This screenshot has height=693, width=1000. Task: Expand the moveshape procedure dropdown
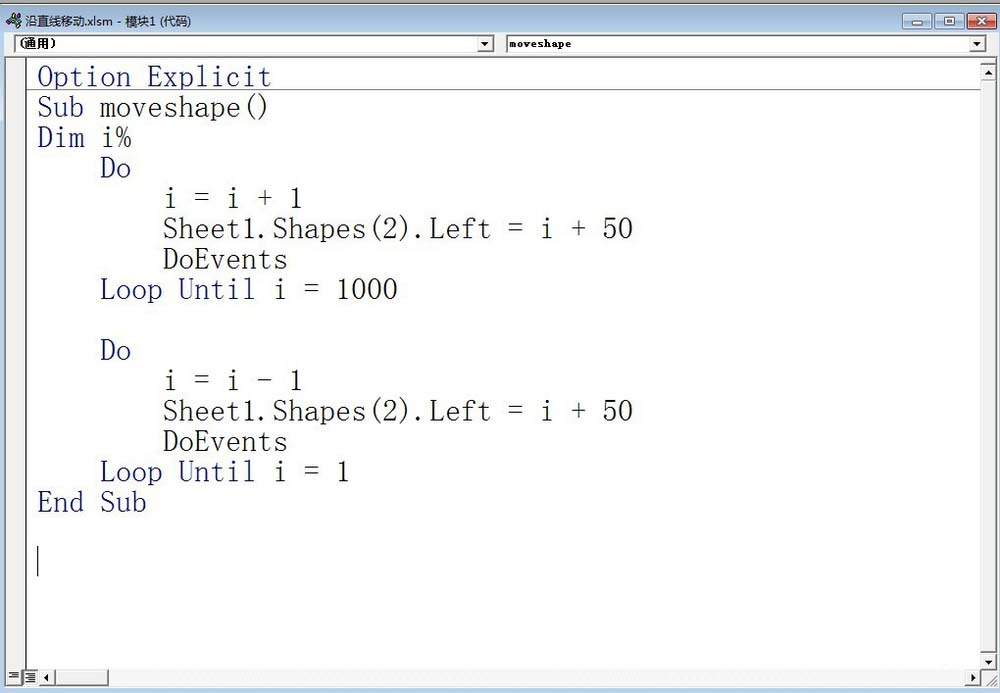pos(977,44)
